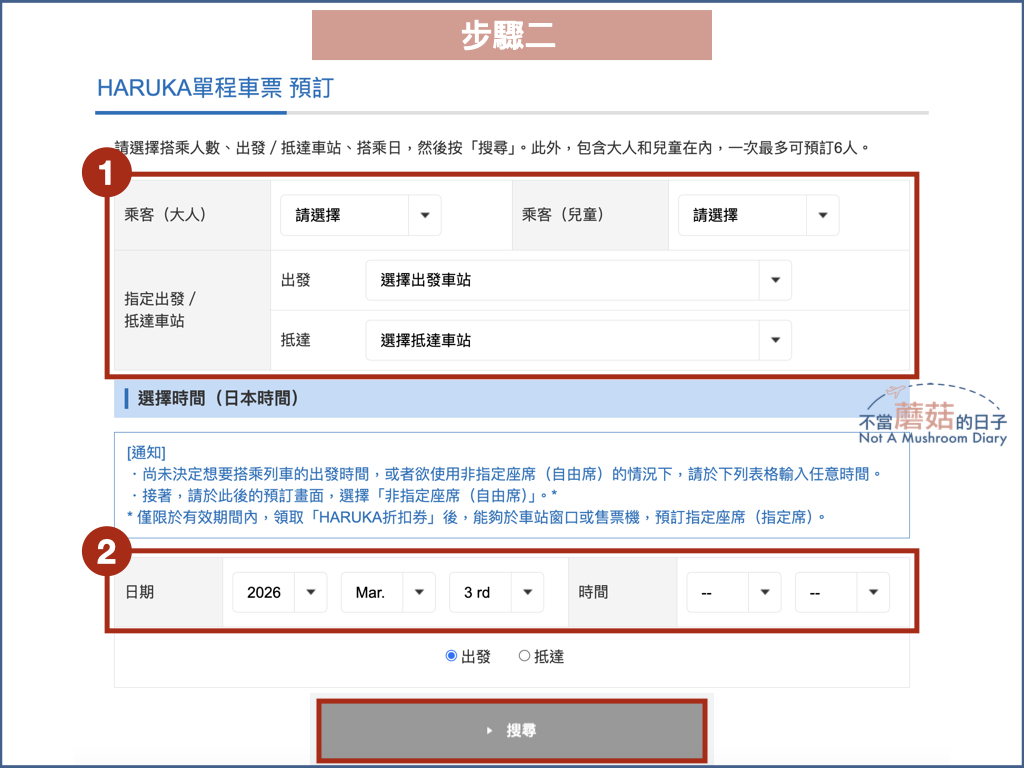The image size is (1024, 768).
Task: Open the adult passenger 請選擇 dropdown
Action: click(x=360, y=215)
